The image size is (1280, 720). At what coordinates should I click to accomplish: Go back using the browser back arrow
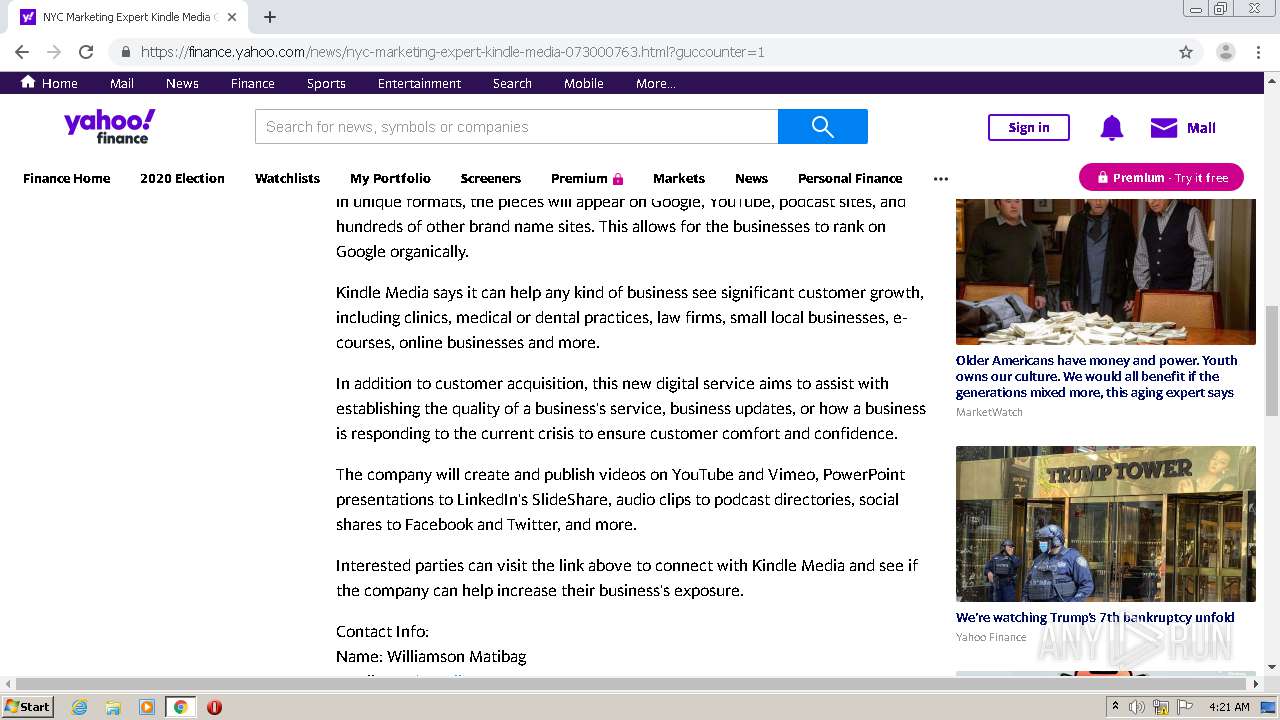point(22,52)
